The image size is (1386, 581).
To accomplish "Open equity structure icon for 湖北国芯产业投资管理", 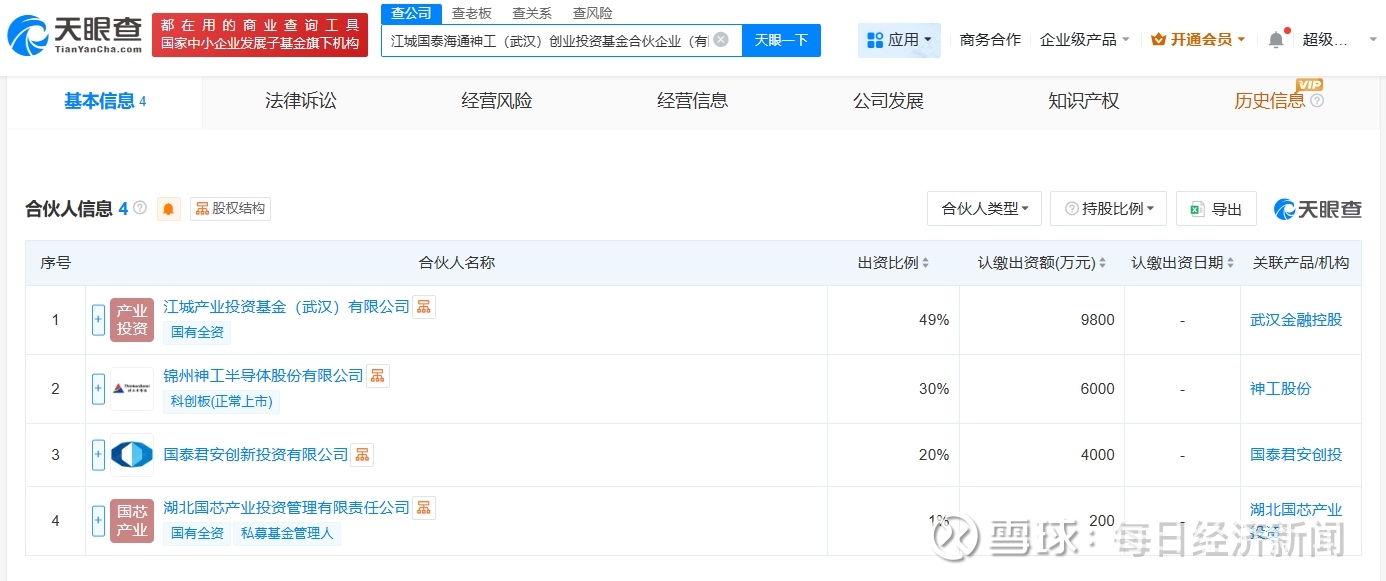I will pos(424,508).
